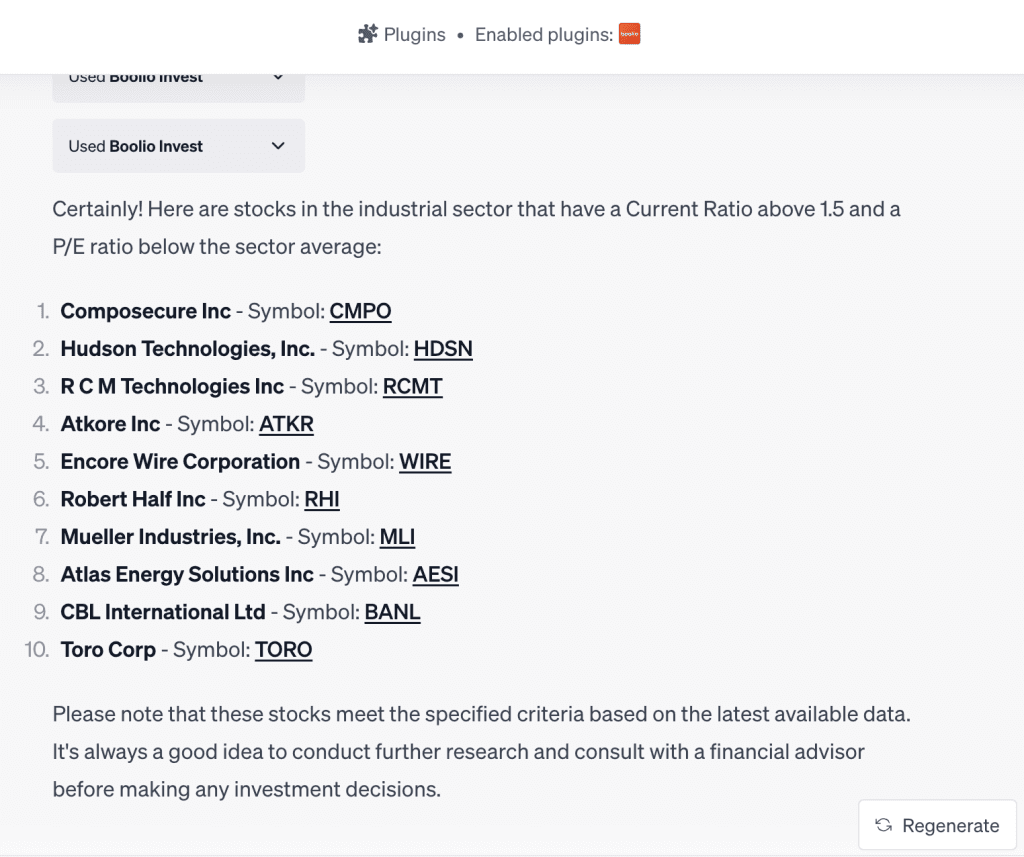The width and height of the screenshot is (1024, 857).
Task: Click the 'Please note that these stocks' disclaimer
Action: tap(481, 751)
